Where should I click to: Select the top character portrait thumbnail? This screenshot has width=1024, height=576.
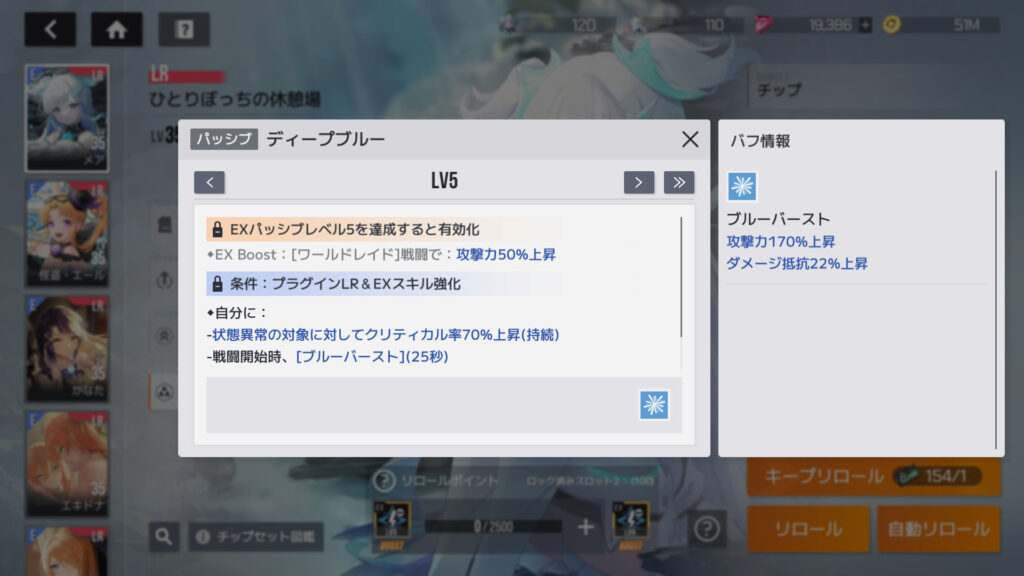tap(67, 118)
